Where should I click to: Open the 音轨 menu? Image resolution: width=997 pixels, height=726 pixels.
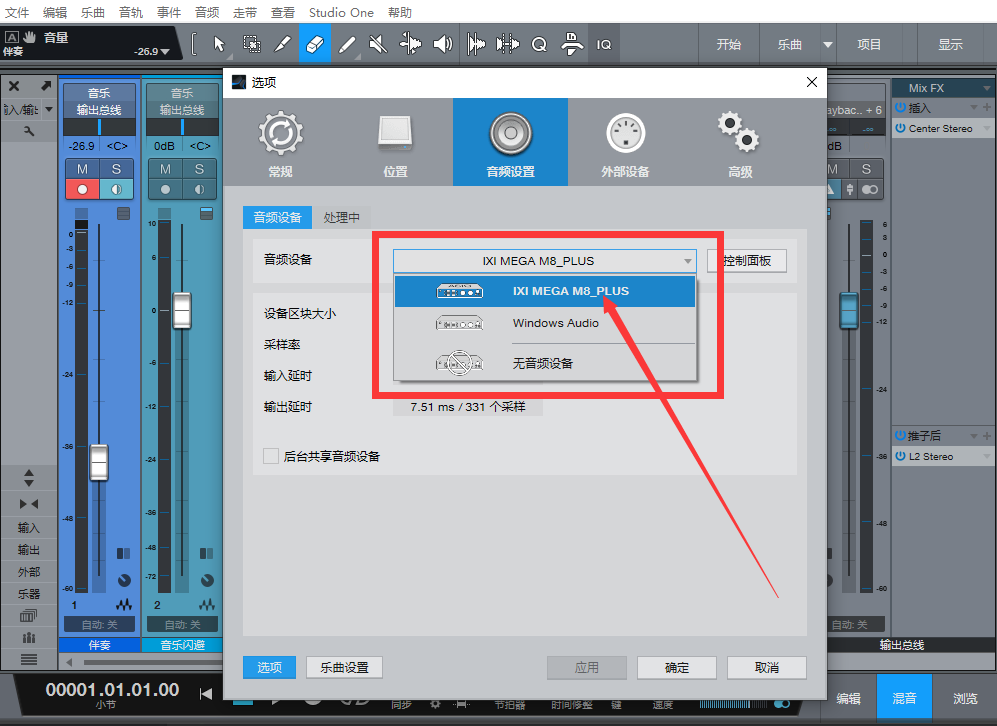131,12
